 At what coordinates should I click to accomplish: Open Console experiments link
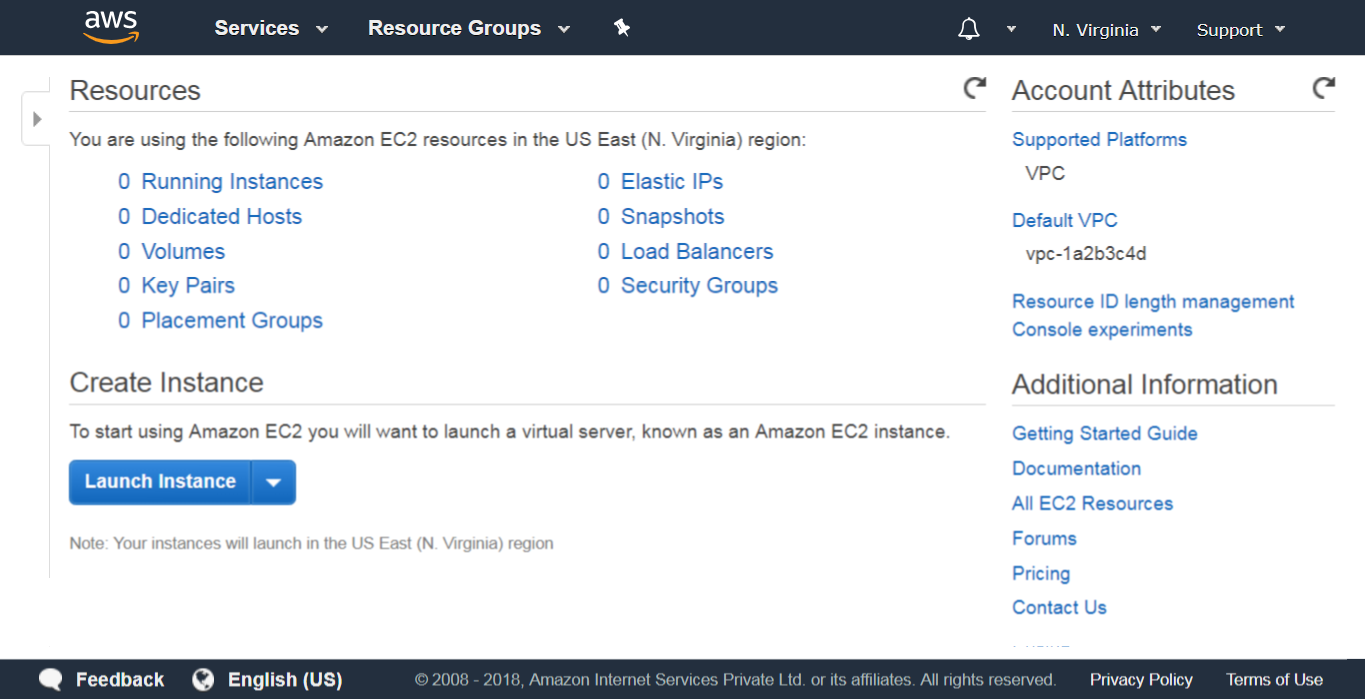[x=1102, y=330]
